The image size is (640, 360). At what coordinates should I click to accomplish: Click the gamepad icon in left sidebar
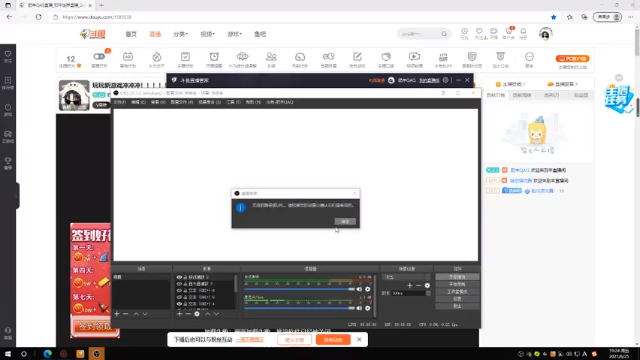click(x=8, y=134)
